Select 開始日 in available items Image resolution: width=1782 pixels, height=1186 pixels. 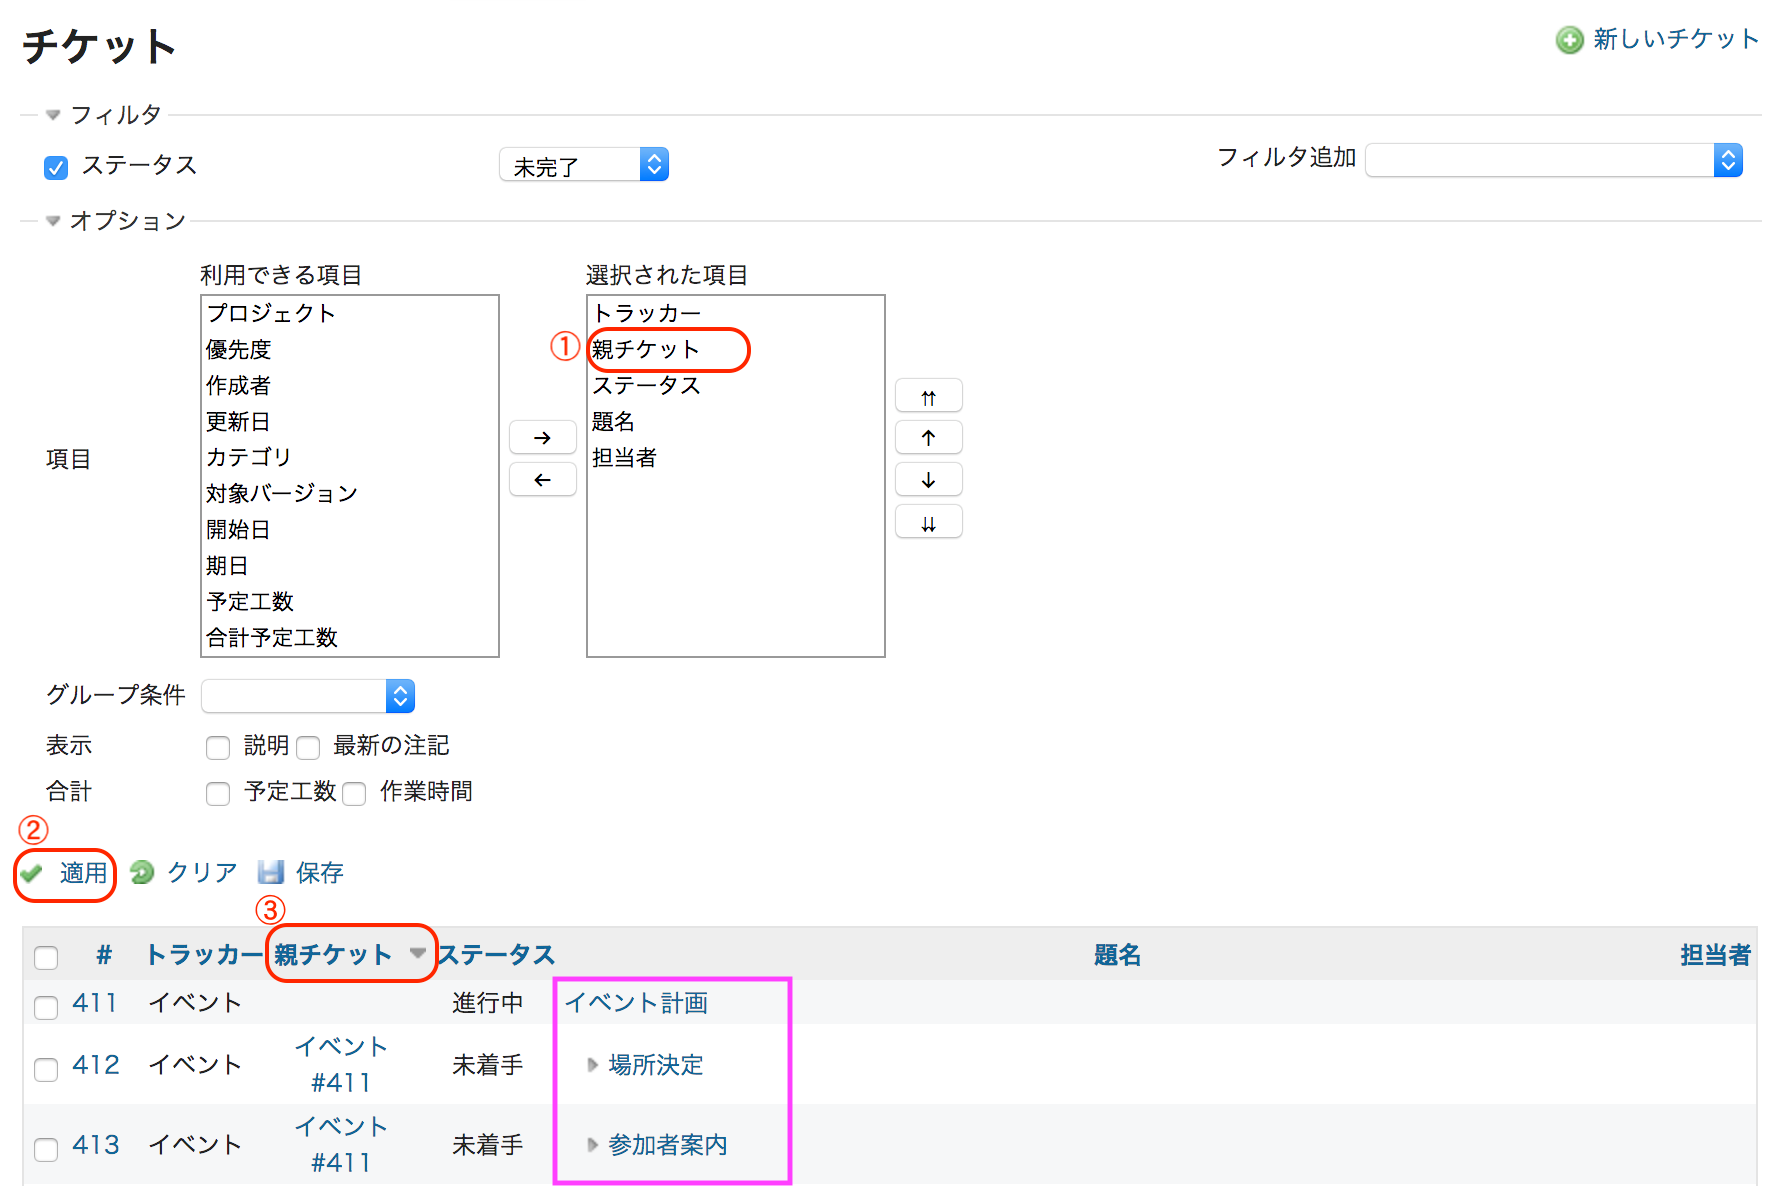(349, 529)
